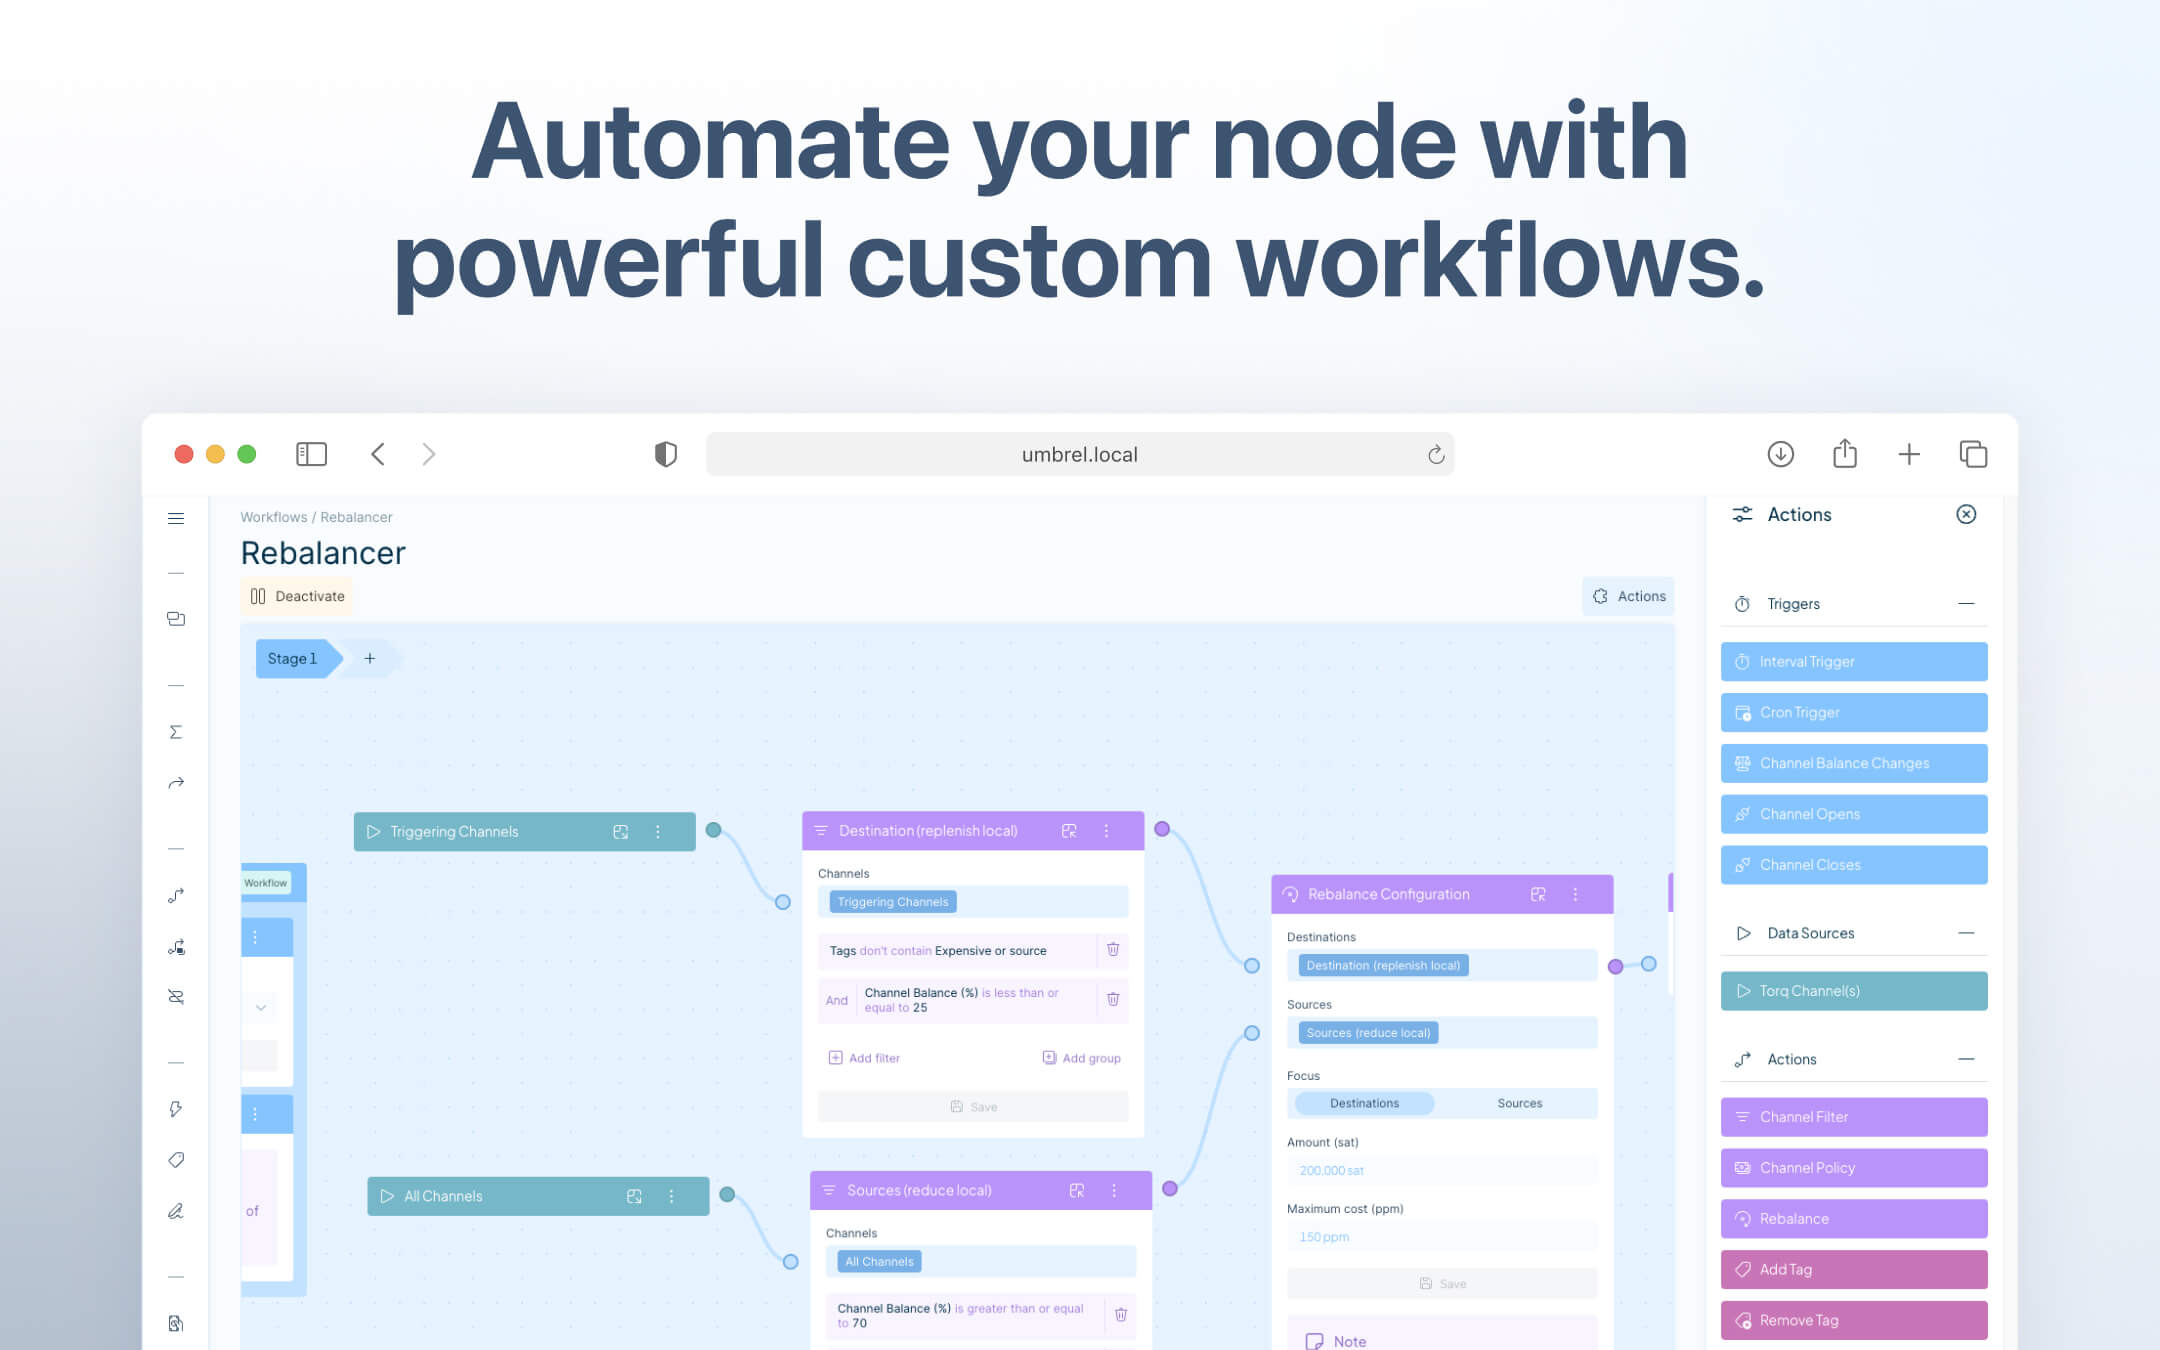Click Add filter in Destination node
This screenshot has height=1350, width=2160.
click(865, 1058)
